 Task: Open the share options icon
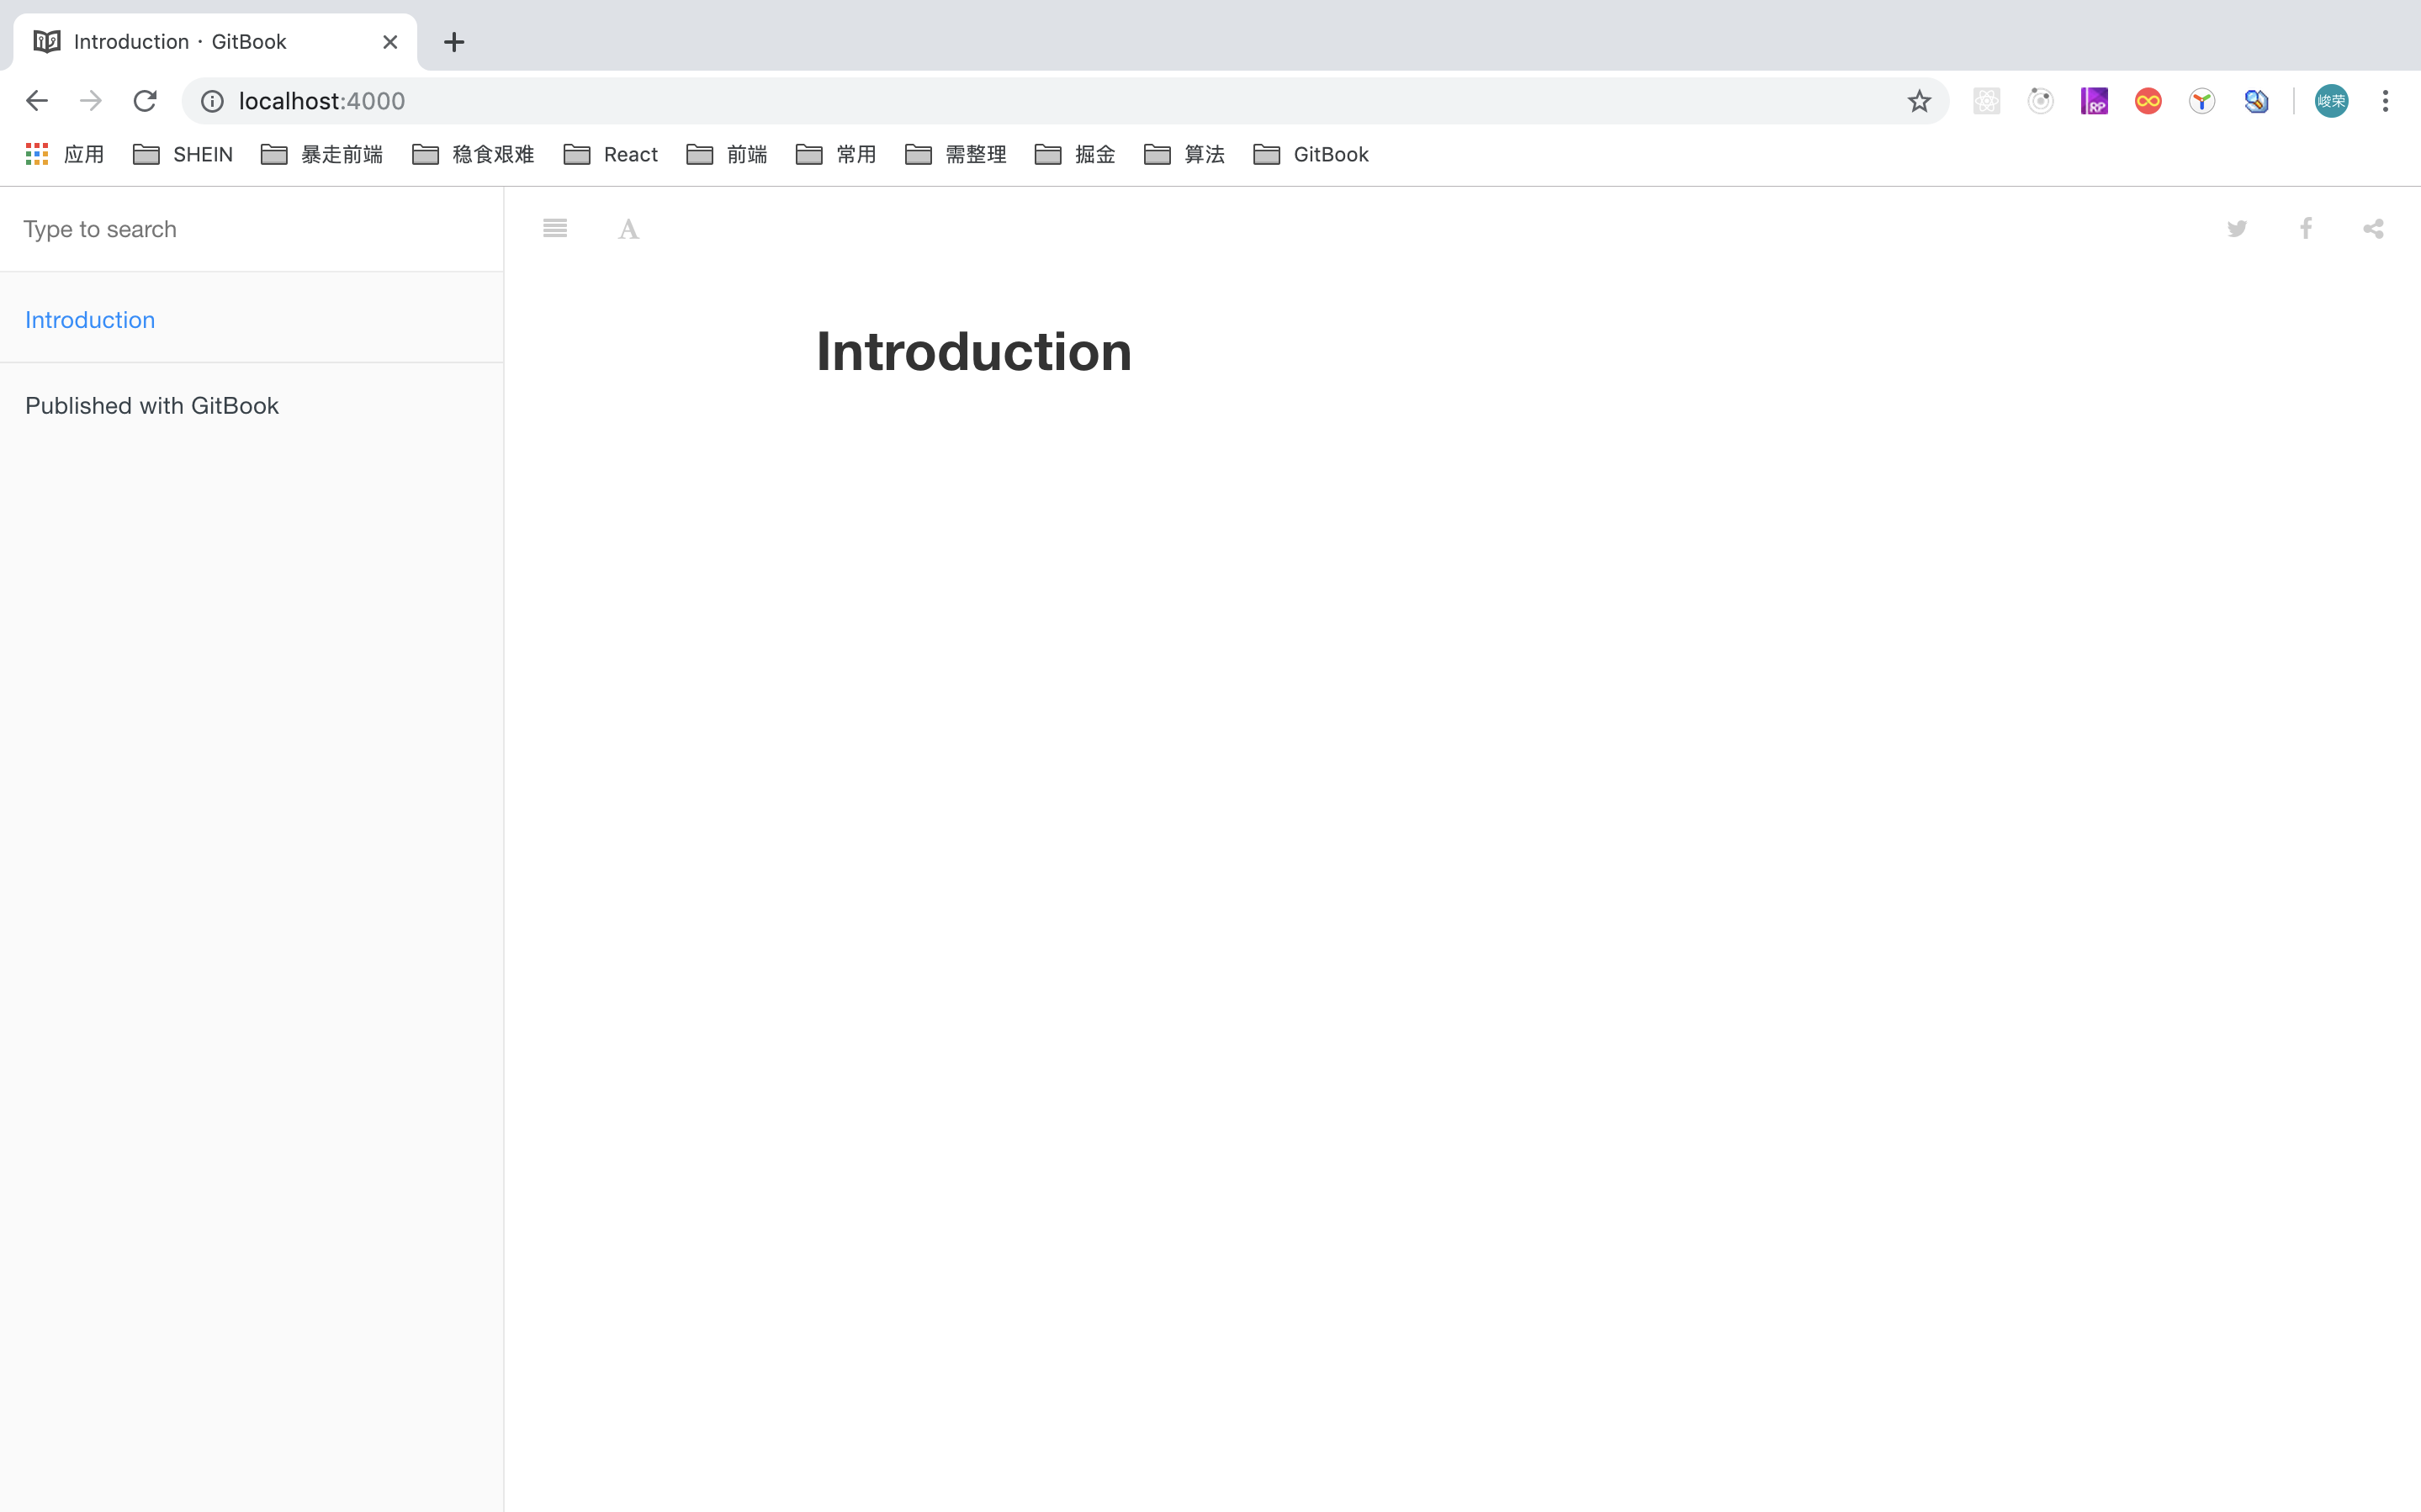pos(2373,229)
